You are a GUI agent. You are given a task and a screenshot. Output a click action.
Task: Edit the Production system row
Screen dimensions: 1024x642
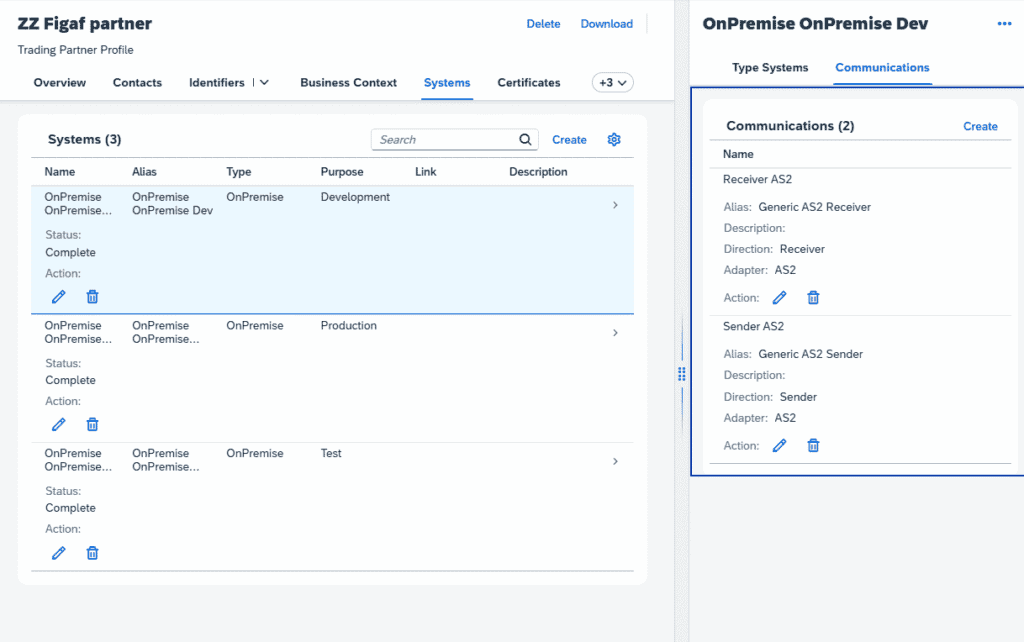click(59, 425)
